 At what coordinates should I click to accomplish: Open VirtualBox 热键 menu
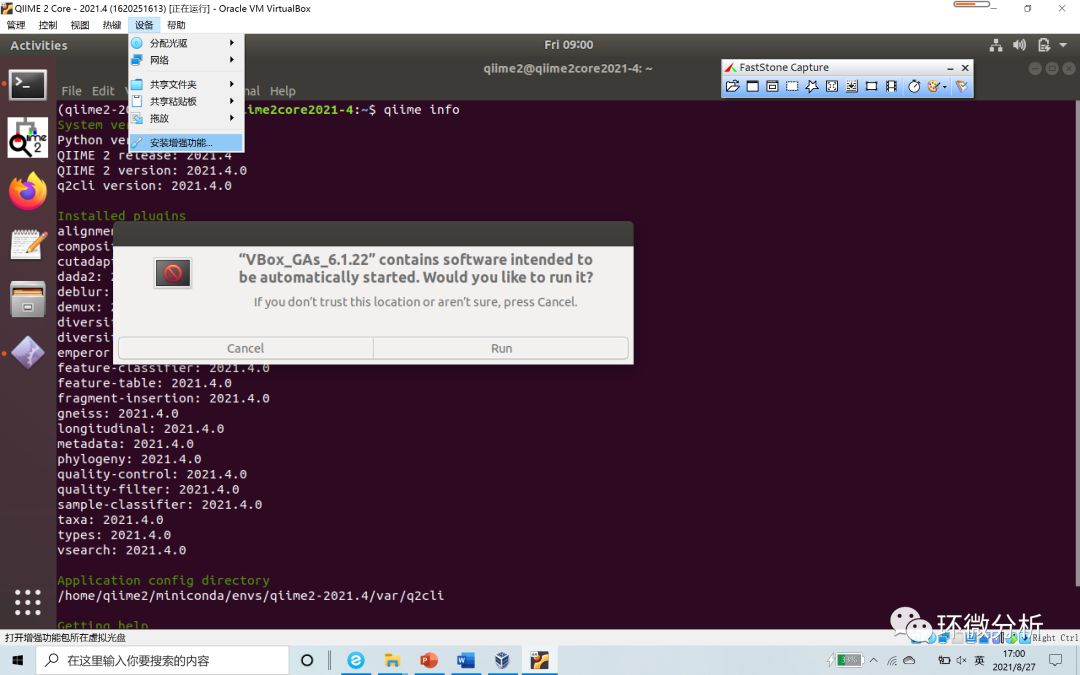(112, 25)
